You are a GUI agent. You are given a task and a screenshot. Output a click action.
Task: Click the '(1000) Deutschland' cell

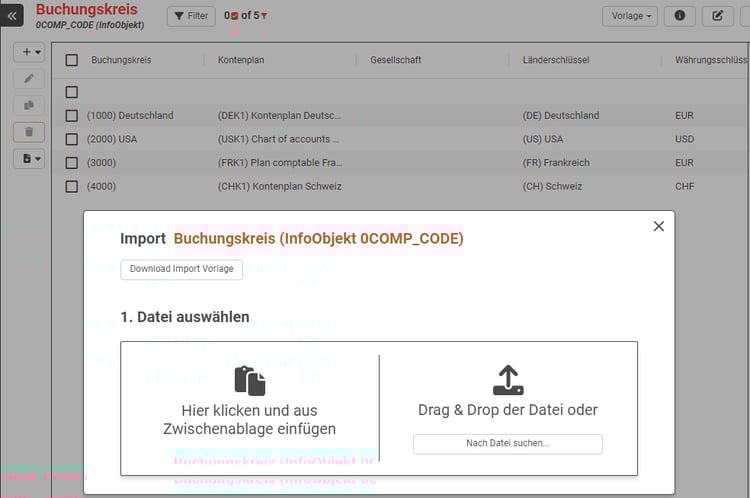pyautogui.click(x=130, y=115)
